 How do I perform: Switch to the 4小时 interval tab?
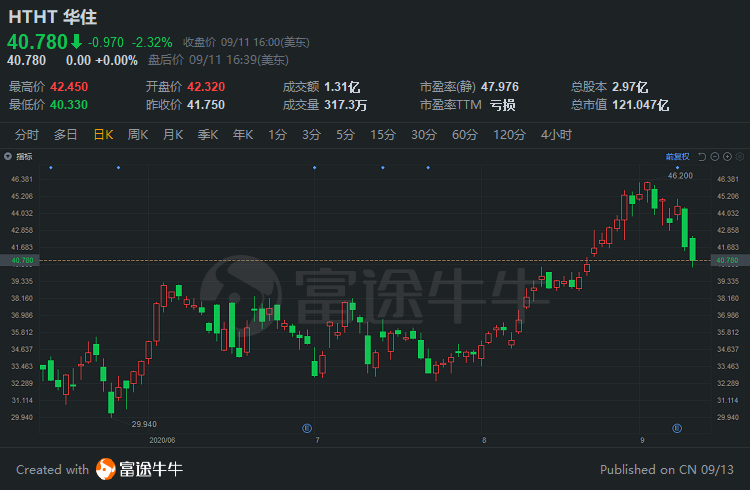click(556, 135)
